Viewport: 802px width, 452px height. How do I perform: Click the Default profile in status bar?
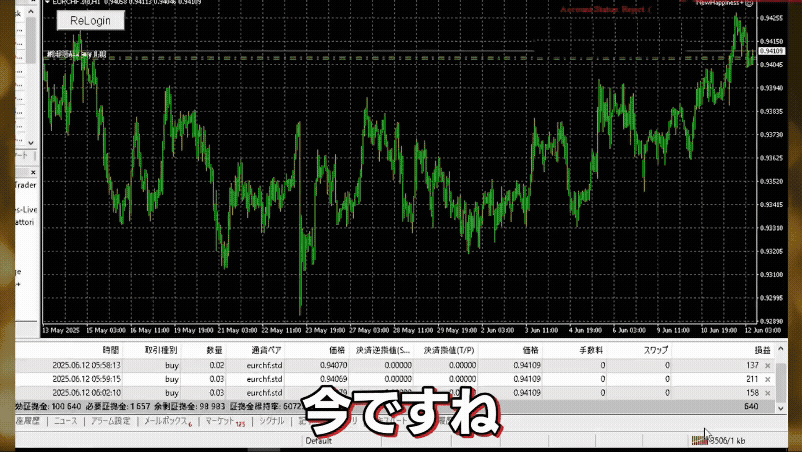click(x=318, y=440)
